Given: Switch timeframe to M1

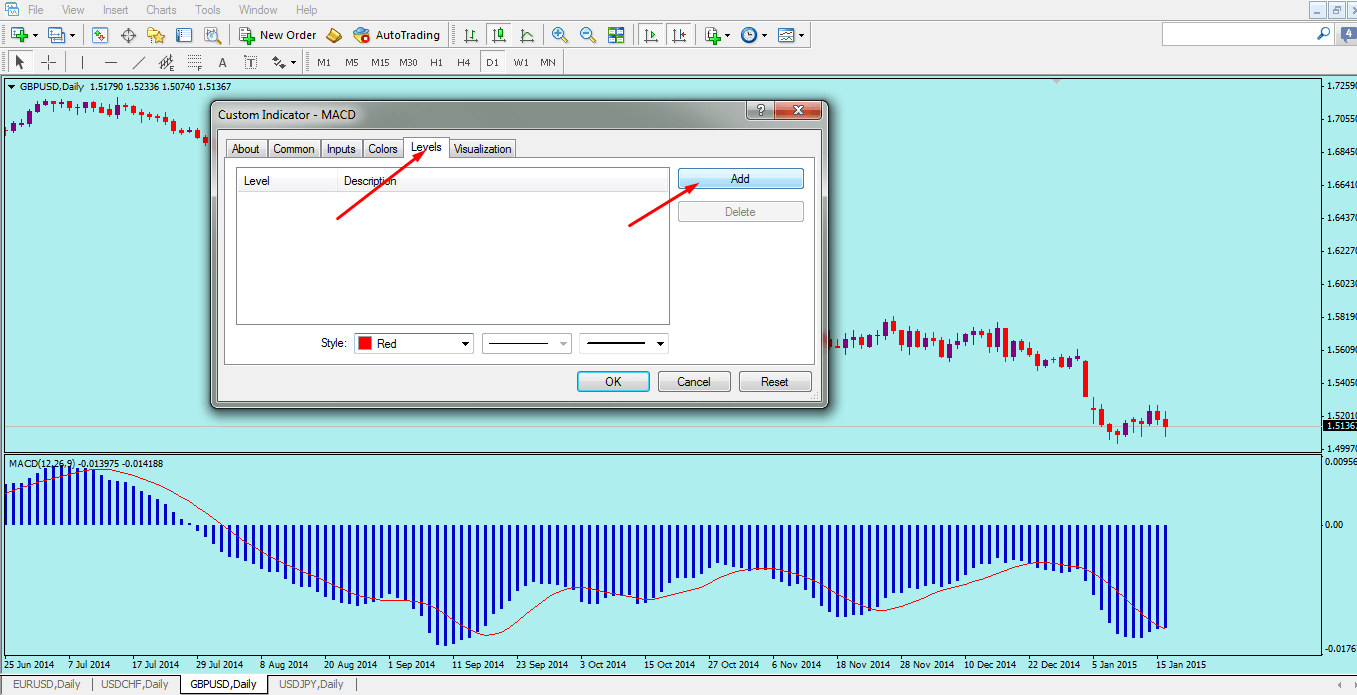Looking at the screenshot, I should click(323, 62).
